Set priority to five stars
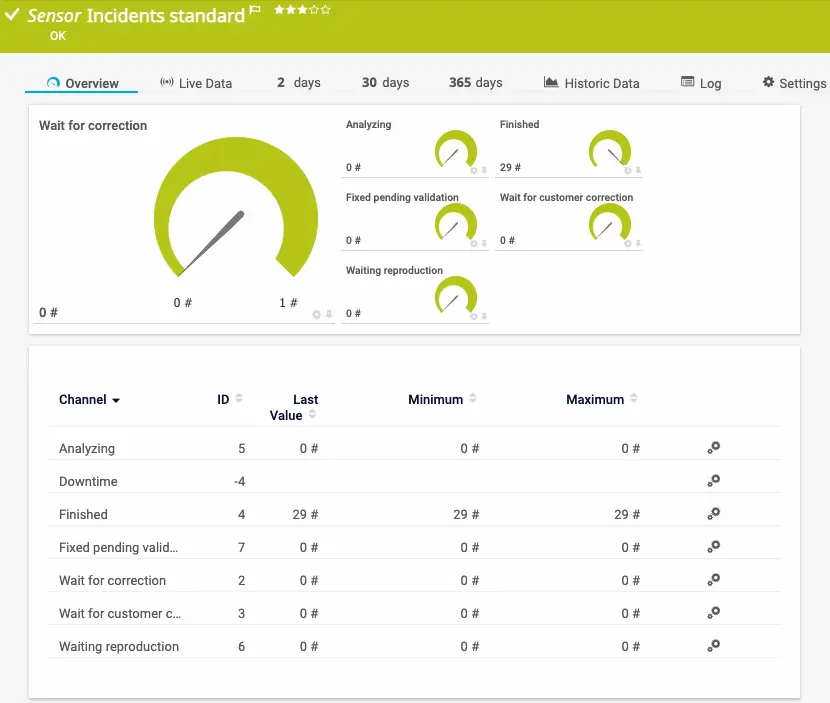 [x=326, y=9]
